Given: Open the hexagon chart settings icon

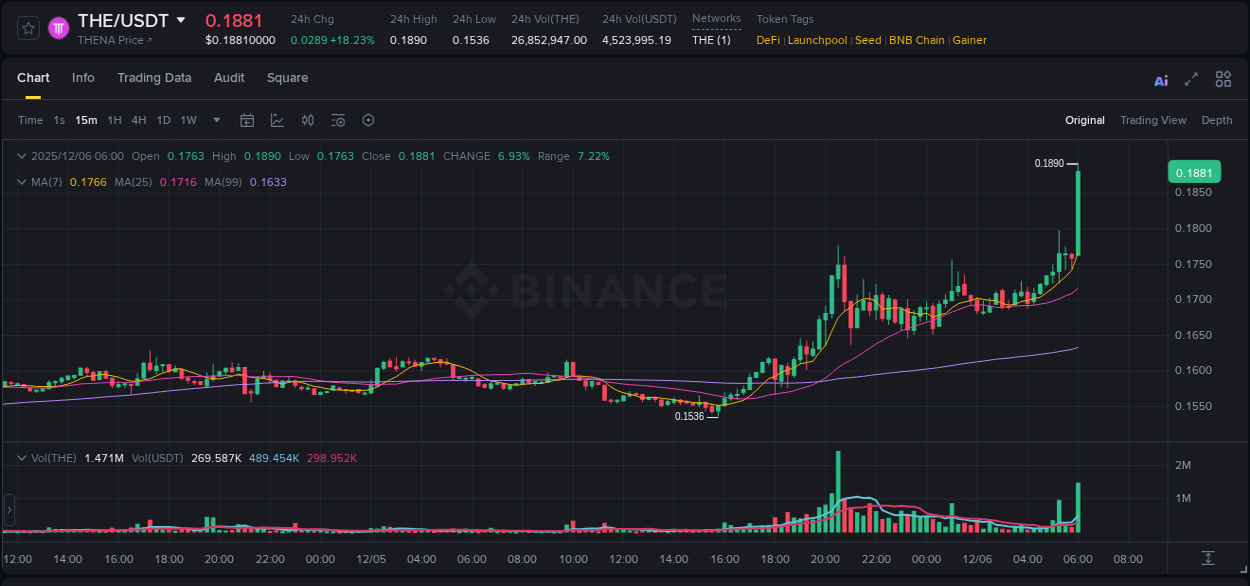Looking at the screenshot, I should pos(368,120).
